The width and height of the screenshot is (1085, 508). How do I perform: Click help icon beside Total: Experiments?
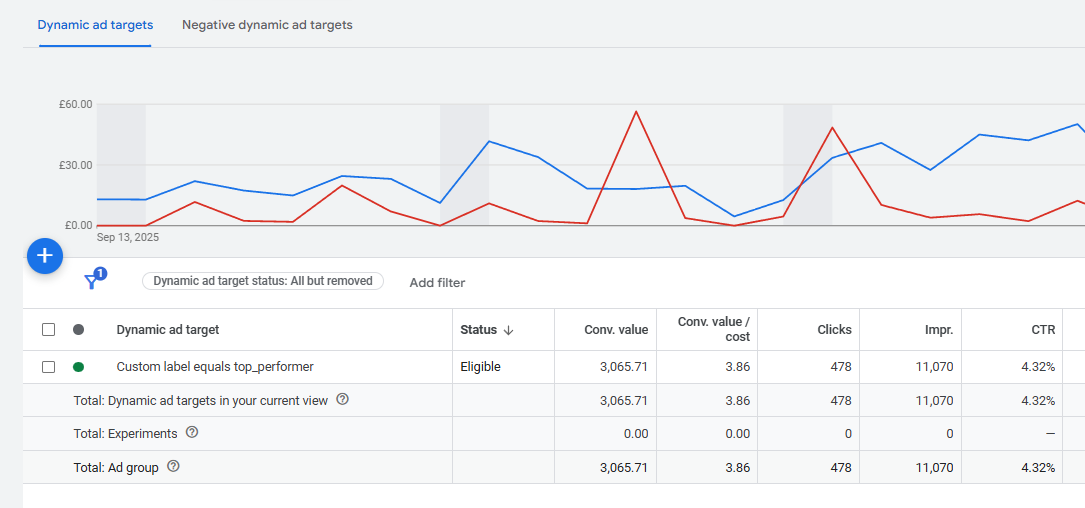192,433
